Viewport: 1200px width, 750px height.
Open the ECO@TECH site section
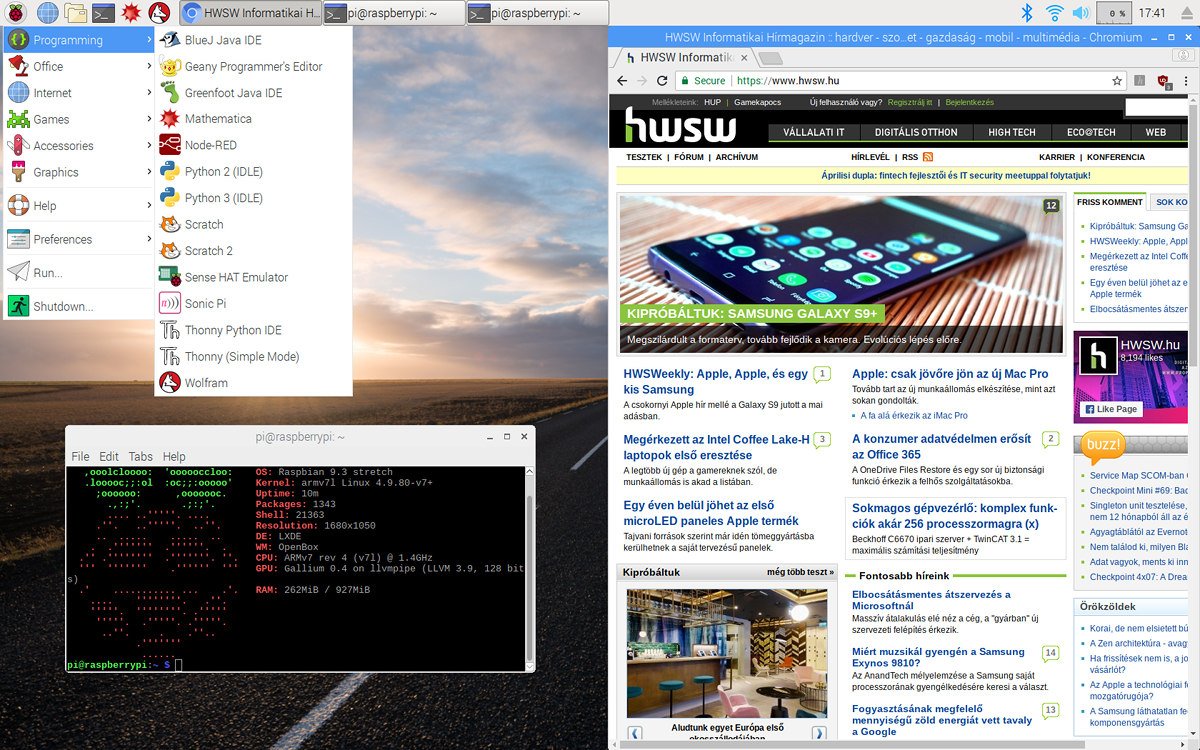pos(1091,132)
